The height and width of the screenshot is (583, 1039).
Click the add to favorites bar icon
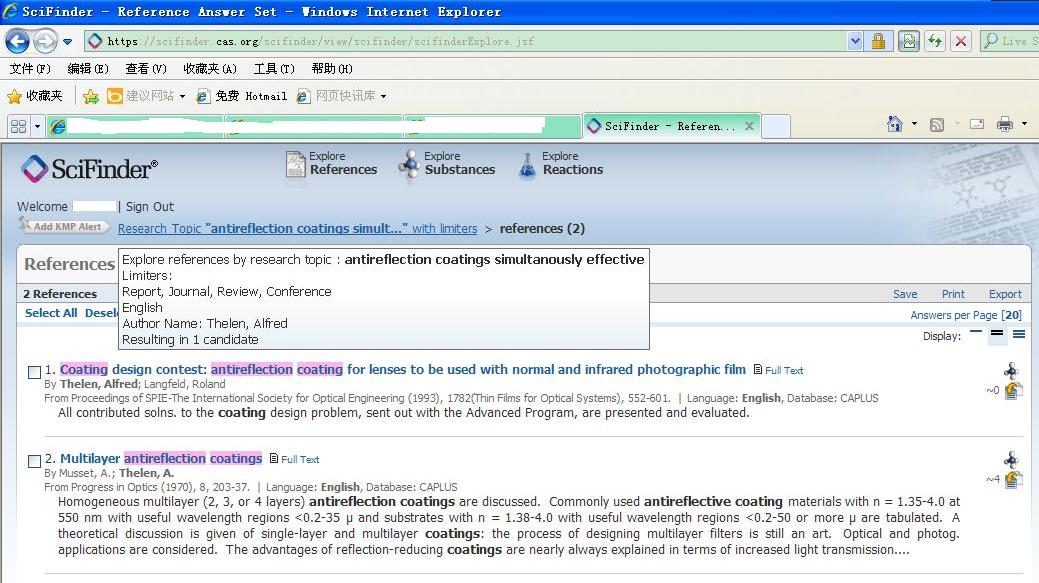tap(91, 97)
